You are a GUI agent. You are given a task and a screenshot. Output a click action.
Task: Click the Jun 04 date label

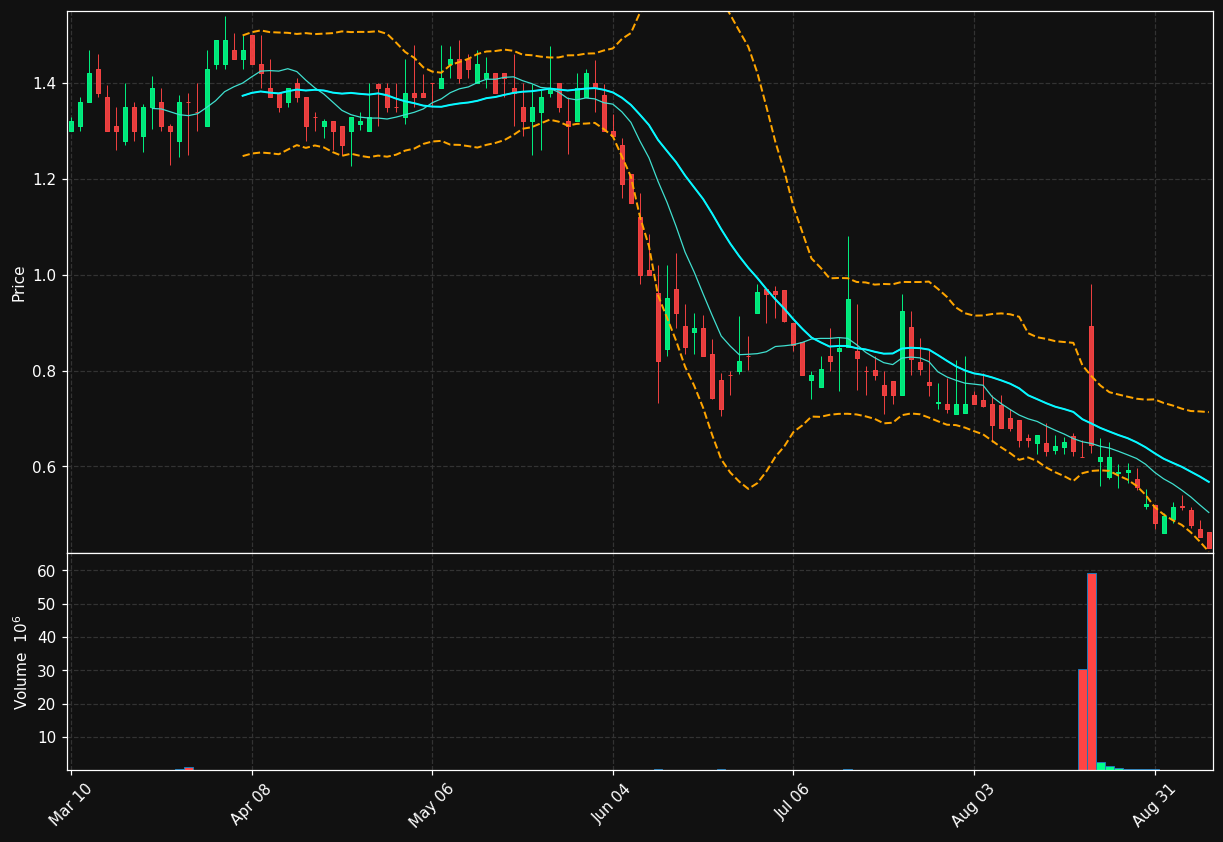[612, 803]
